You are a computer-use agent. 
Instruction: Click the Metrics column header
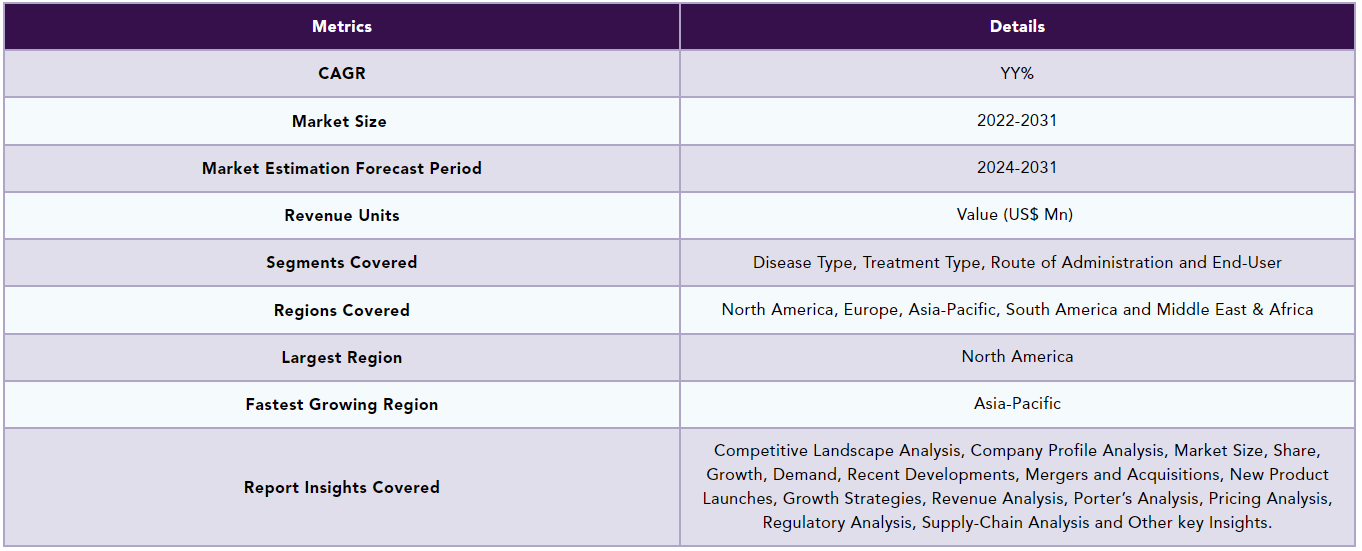[342, 27]
